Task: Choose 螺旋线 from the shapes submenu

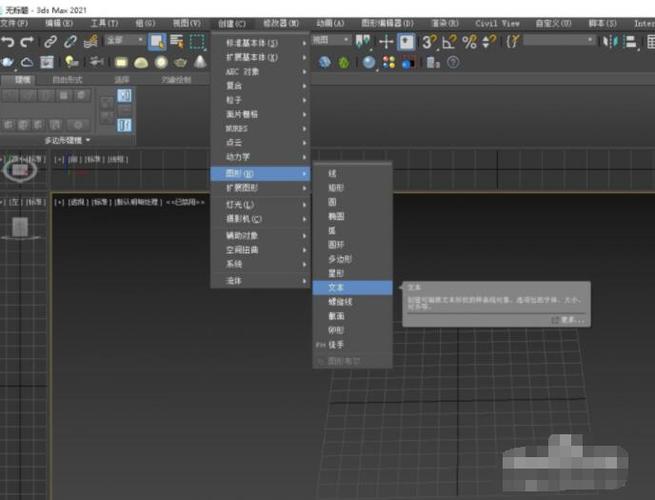Action: point(340,301)
